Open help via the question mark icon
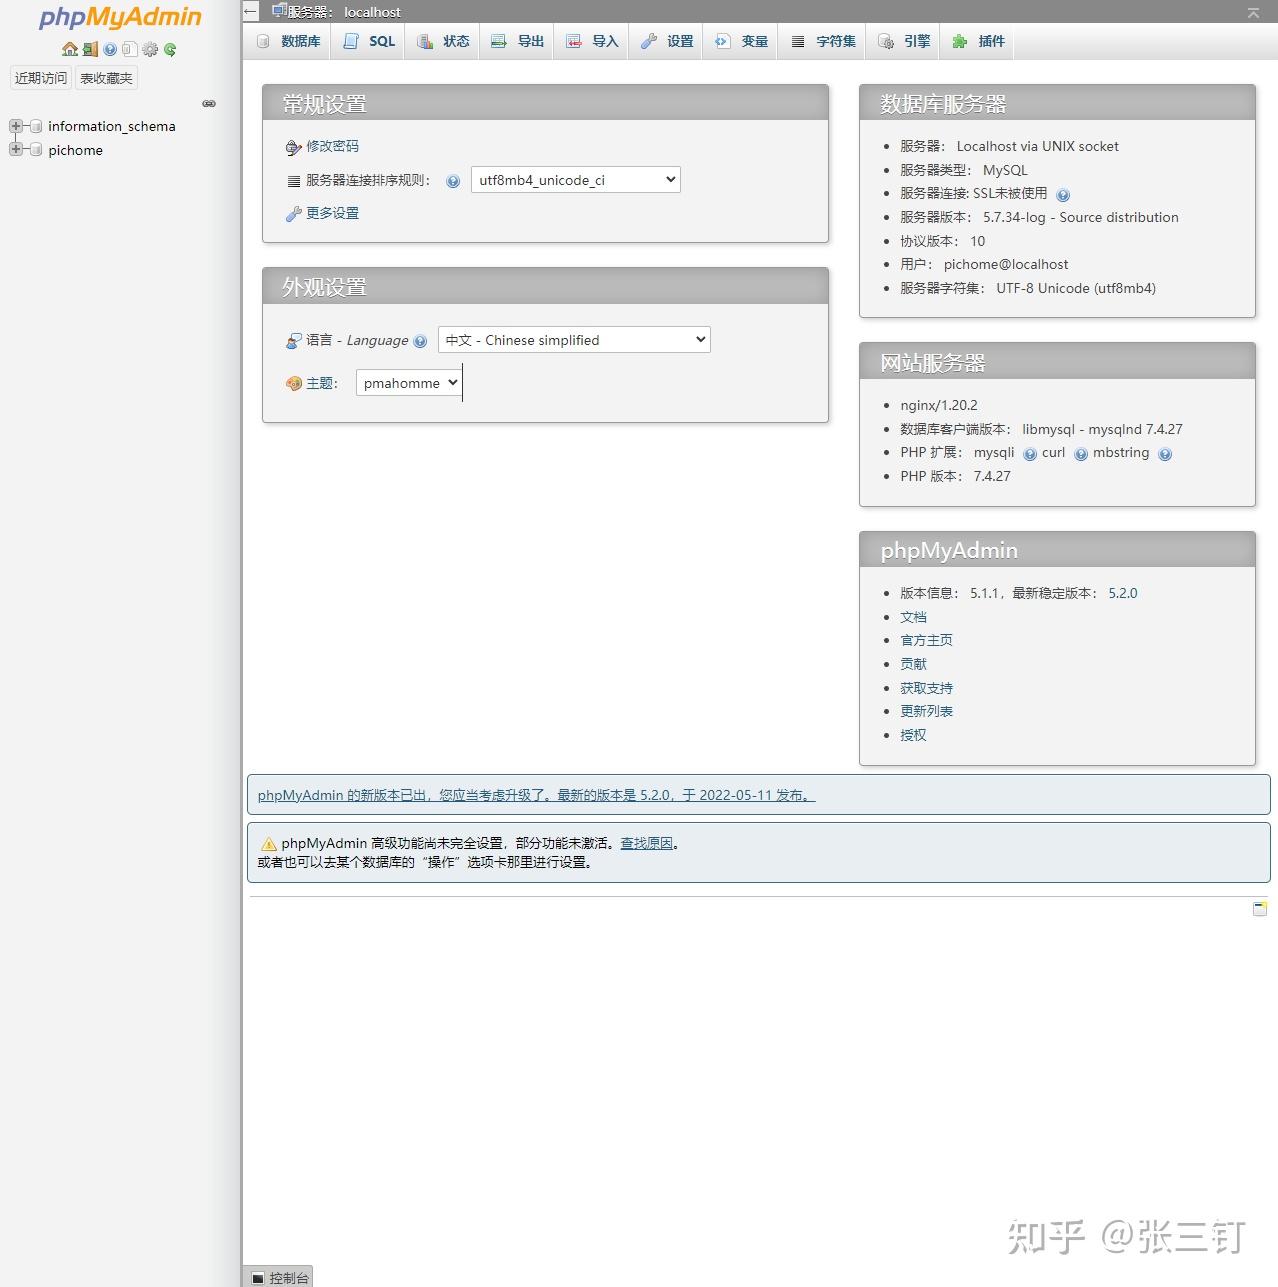The width and height of the screenshot is (1278, 1287). pyautogui.click(x=110, y=49)
